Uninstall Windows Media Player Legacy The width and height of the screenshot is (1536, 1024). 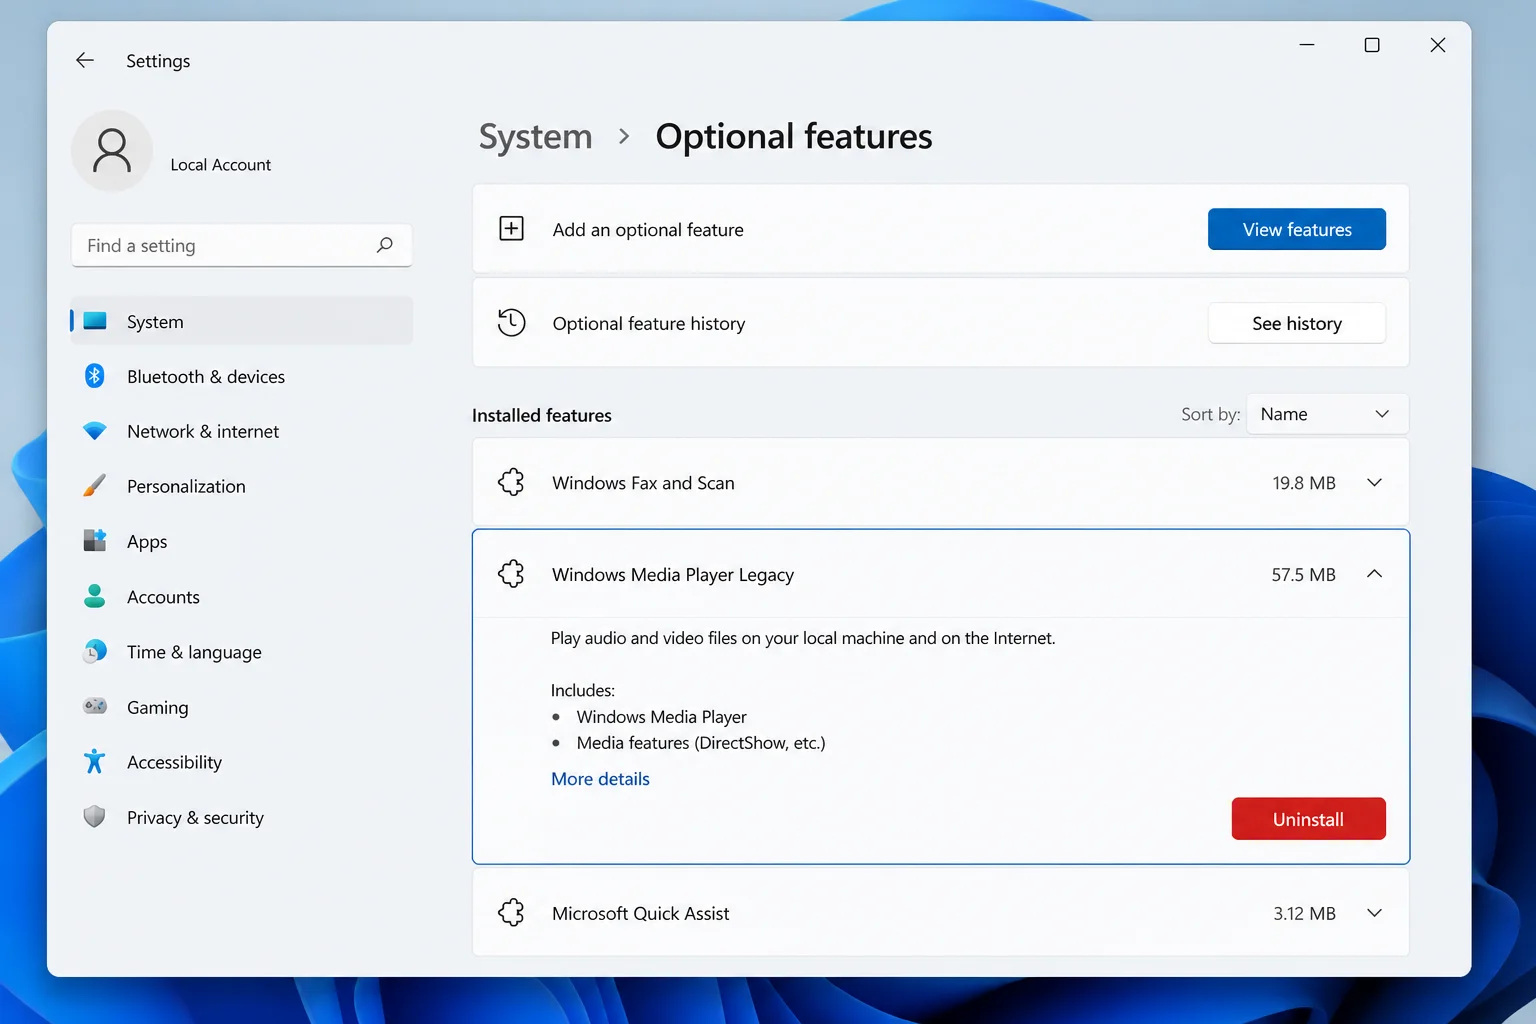click(x=1308, y=819)
